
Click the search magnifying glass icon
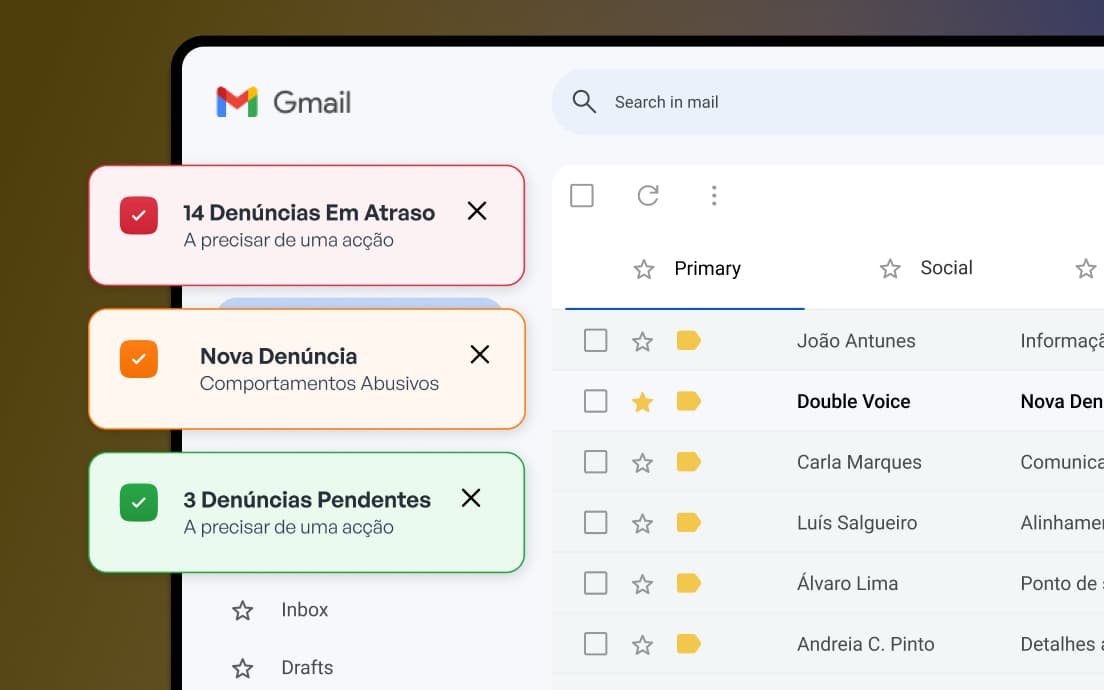[x=584, y=101]
